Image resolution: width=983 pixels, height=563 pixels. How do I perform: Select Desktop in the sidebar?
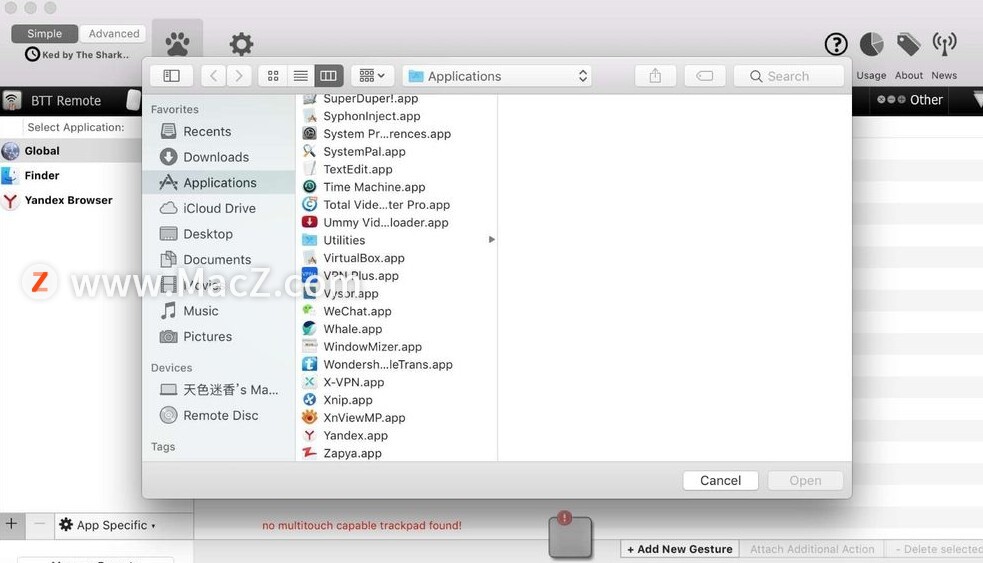[218, 234]
